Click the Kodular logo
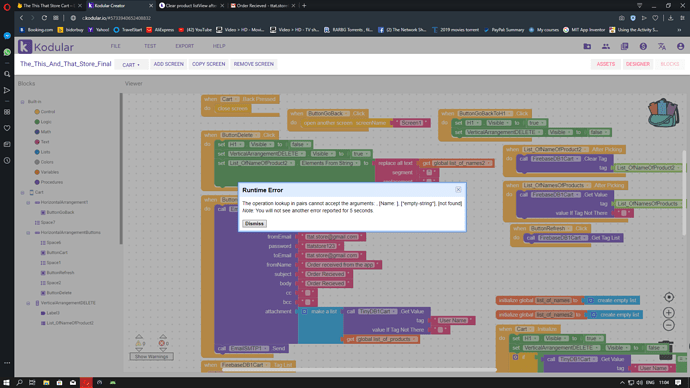The image size is (690, 388). point(46,47)
